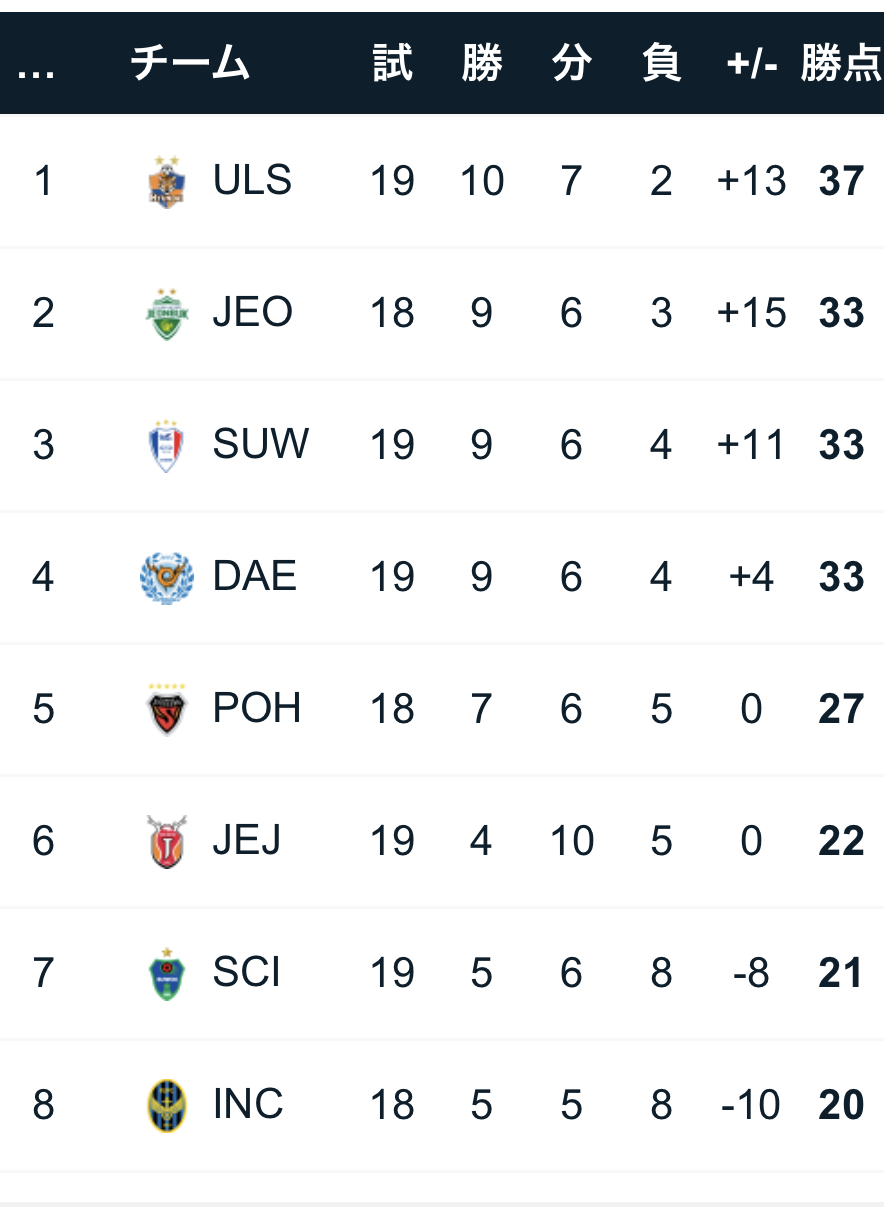Click the INC team crest icon
Image resolution: width=884 pixels, height=1207 pixels.
[166, 1106]
